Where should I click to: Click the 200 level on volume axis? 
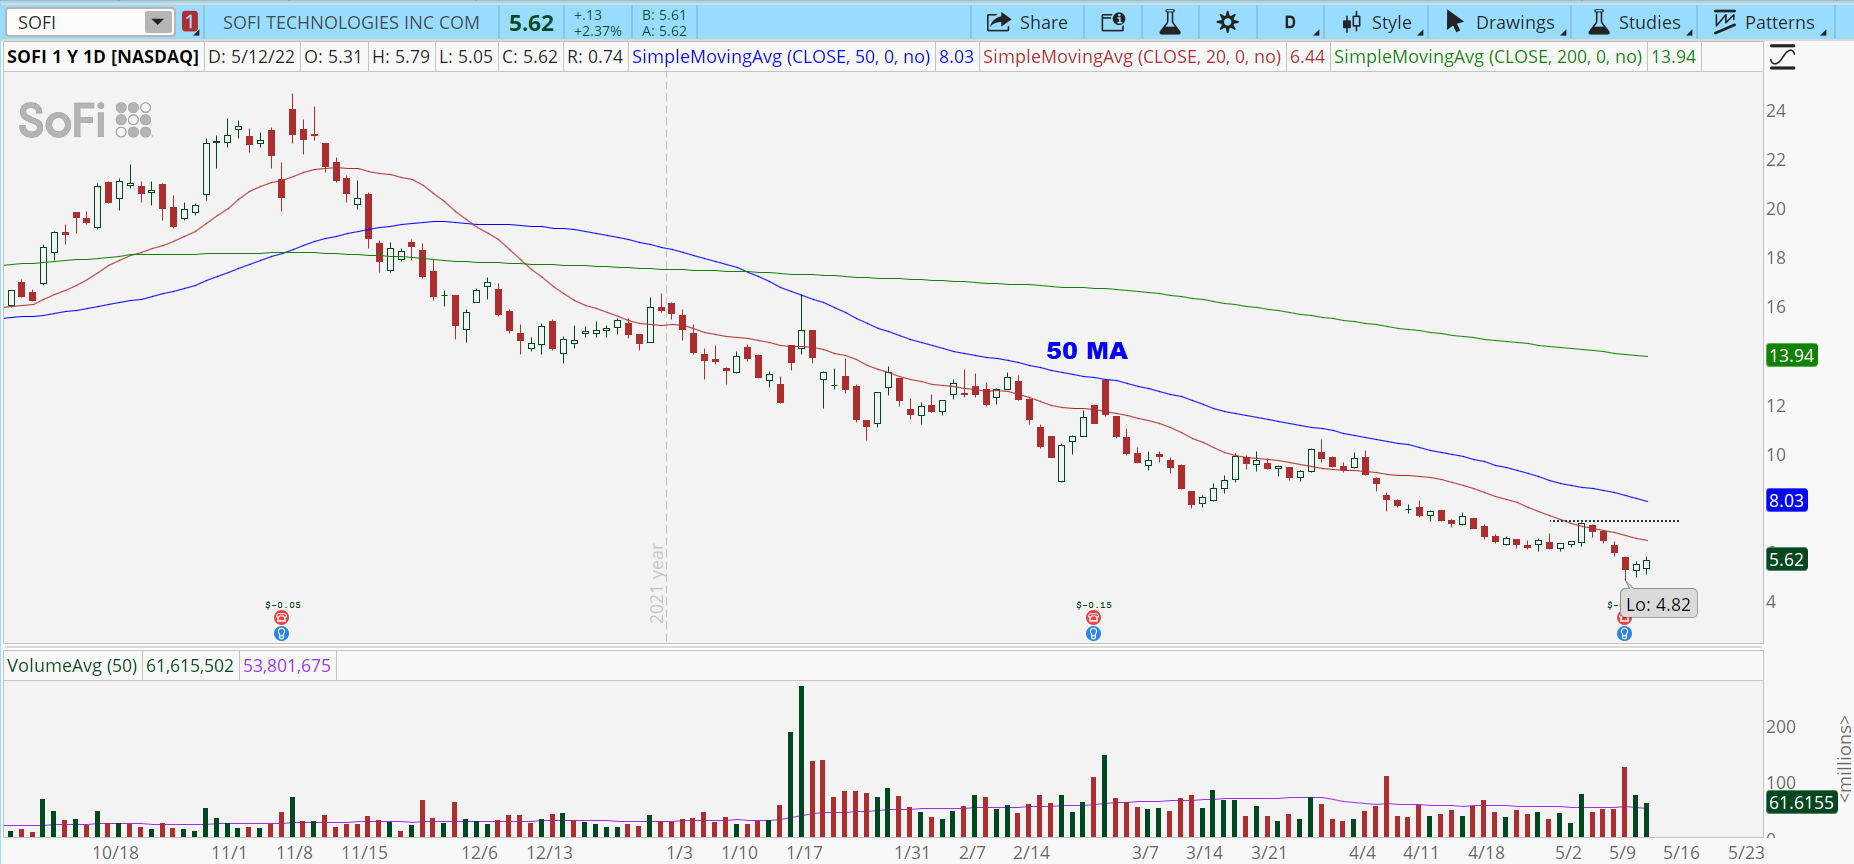[1781, 727]
